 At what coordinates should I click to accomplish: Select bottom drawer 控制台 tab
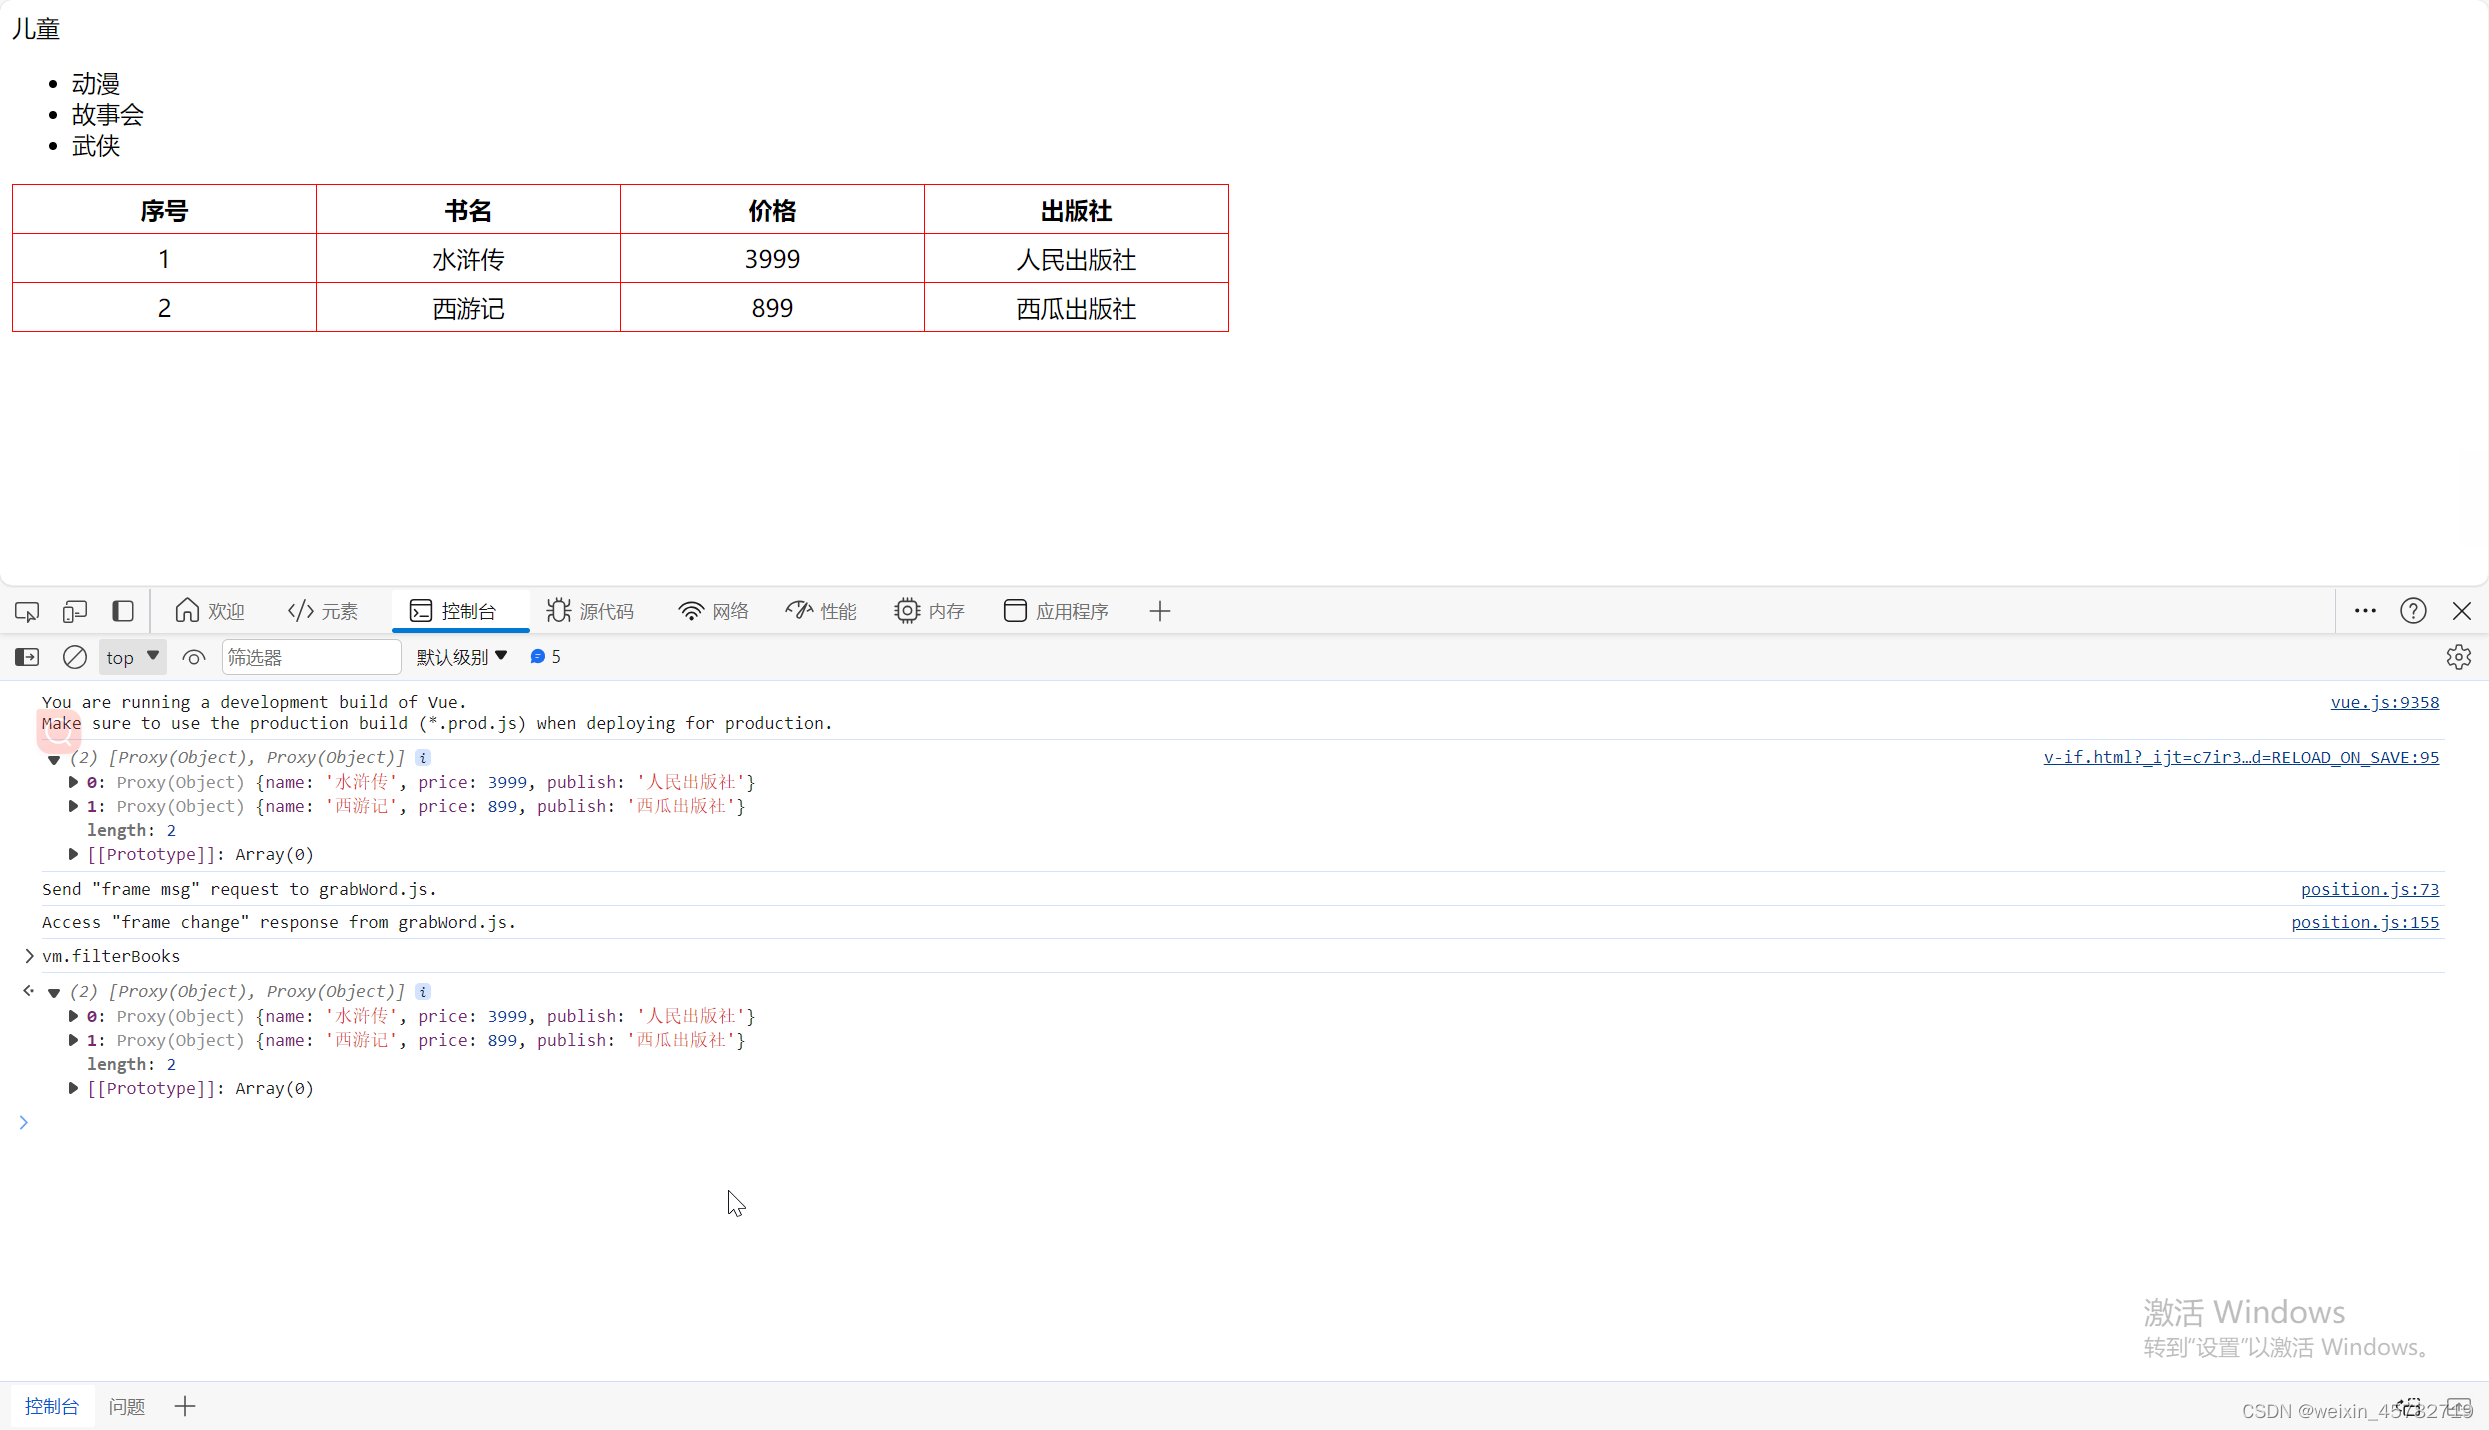tap(52, 1407)
